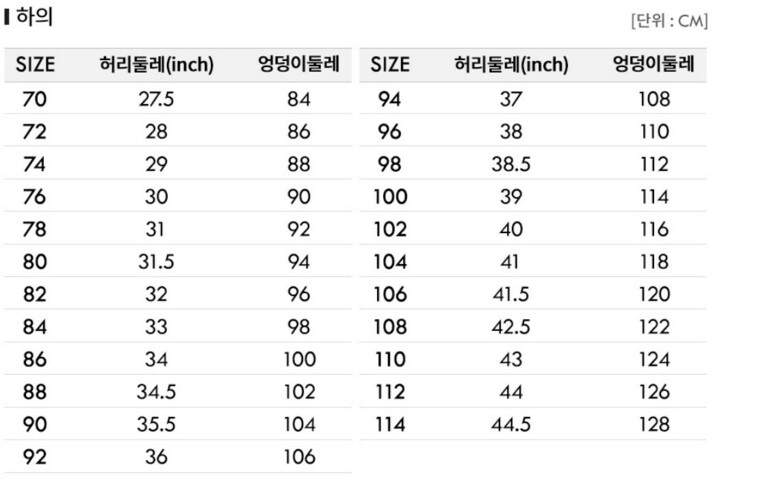Select size 80 in the size column

coord(35,262)
